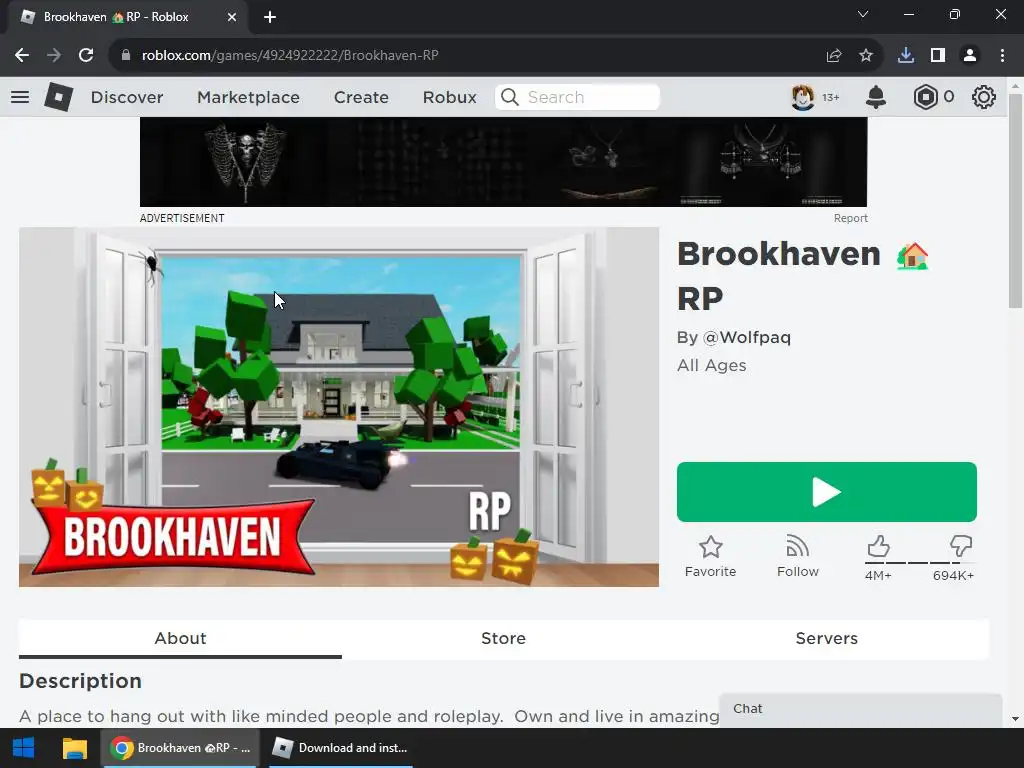Open the Windows Start menu
Screen dimensions: 1024x768
[24, 748]
